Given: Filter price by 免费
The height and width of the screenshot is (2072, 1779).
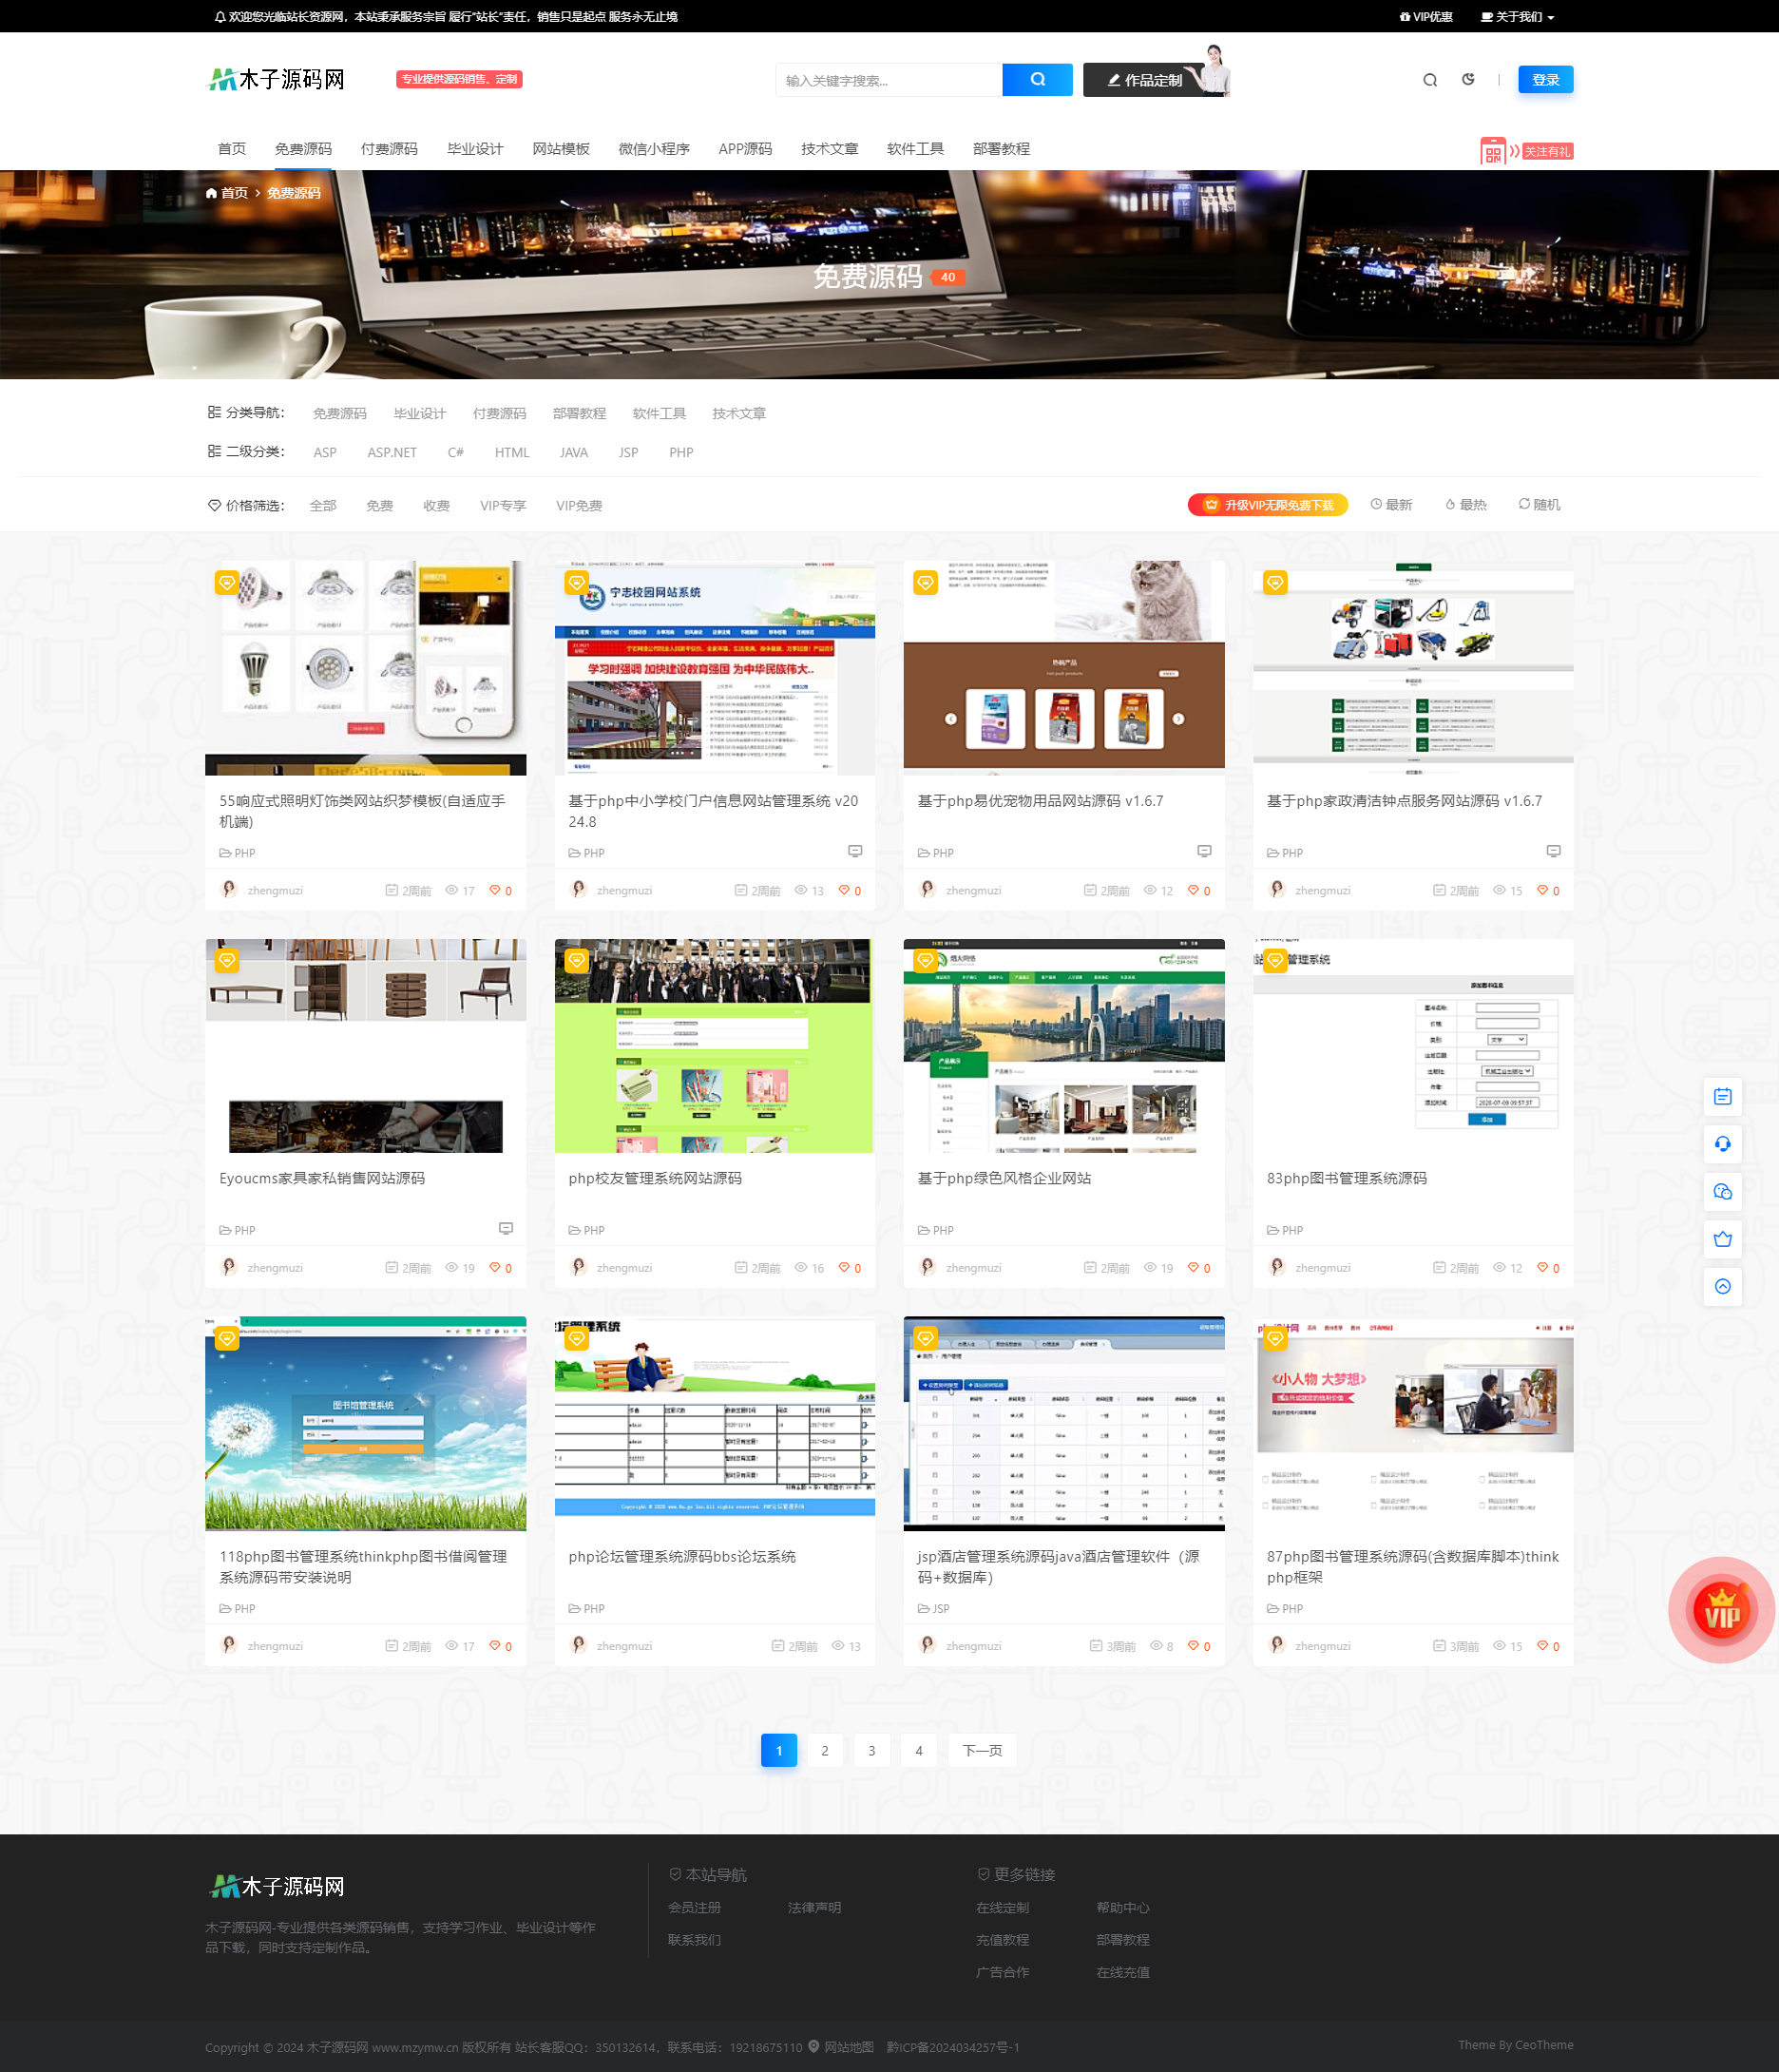Looking at the screenshot, I should [x=379, y=506].
